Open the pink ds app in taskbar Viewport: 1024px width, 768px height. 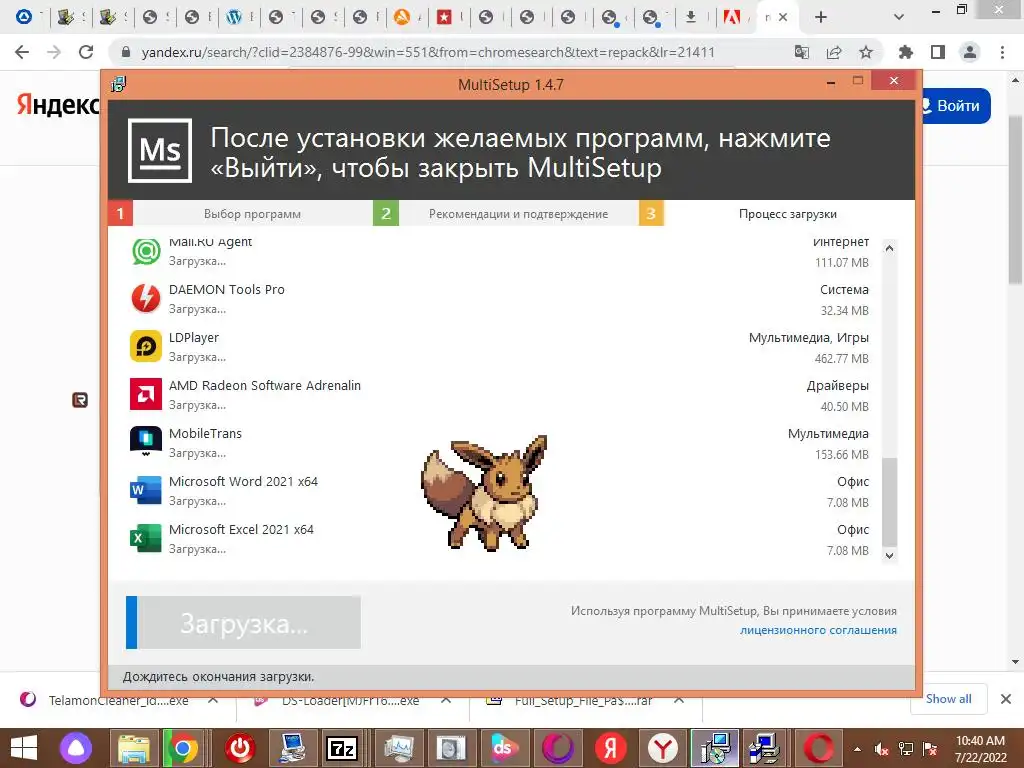(503, 748)
